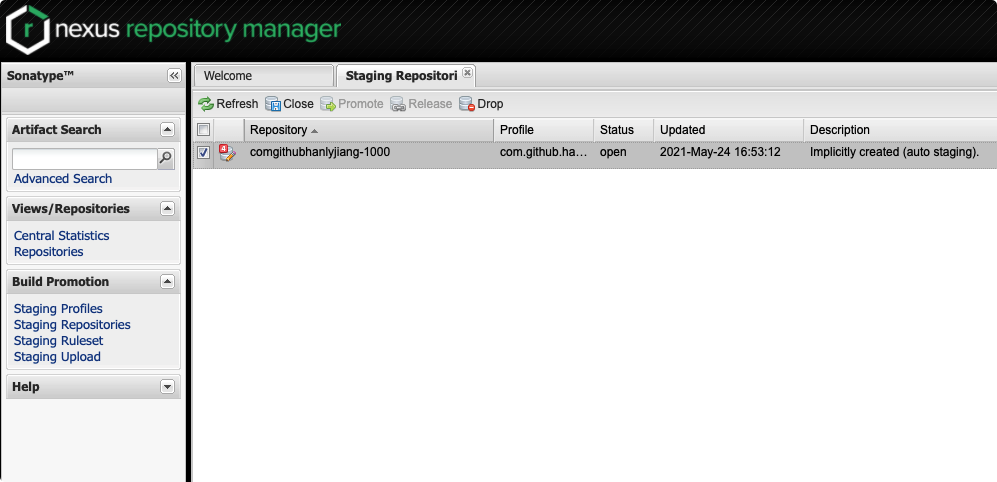The width and height of the screenshot is (997, 482).
Task: Sort by the Profile column header
Action: point(544,130)
